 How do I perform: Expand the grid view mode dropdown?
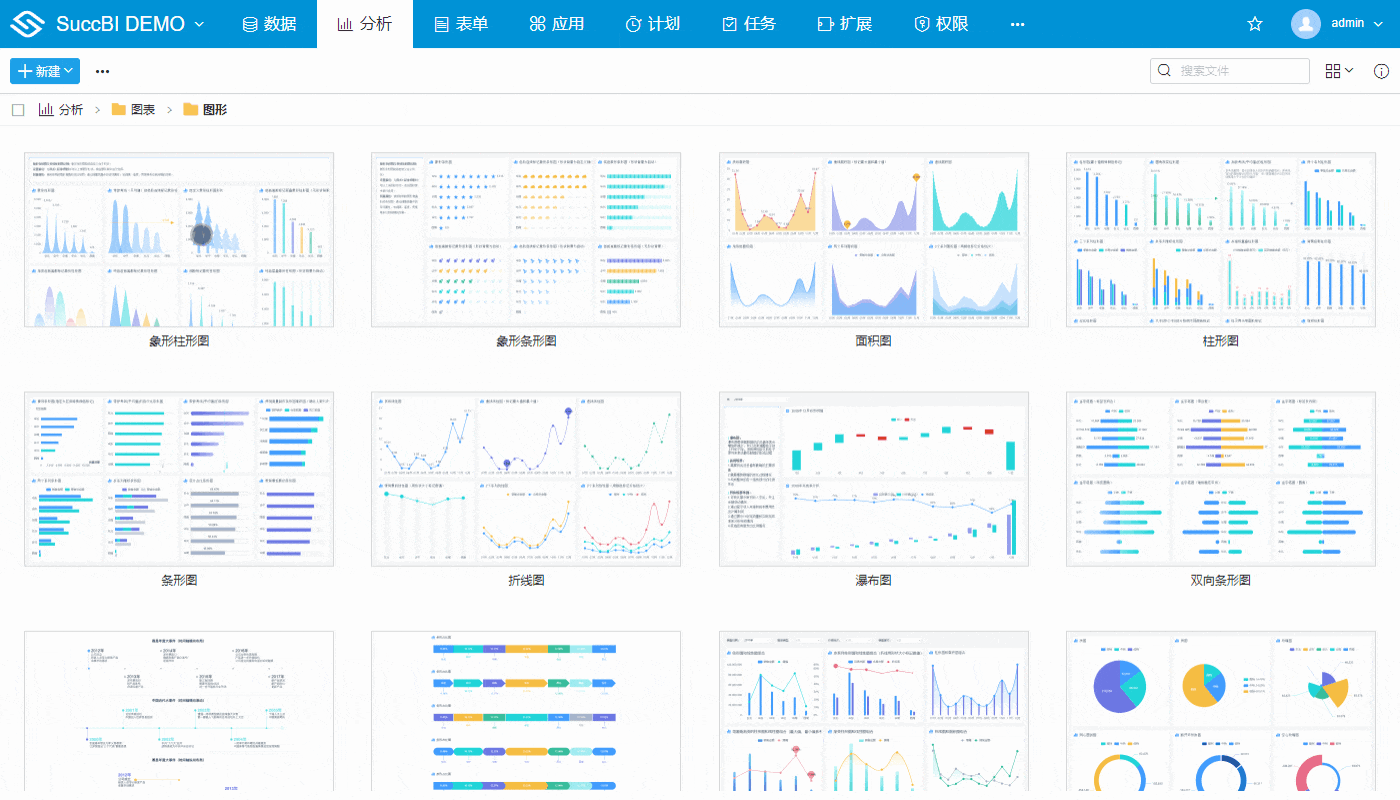(1339, 71)
